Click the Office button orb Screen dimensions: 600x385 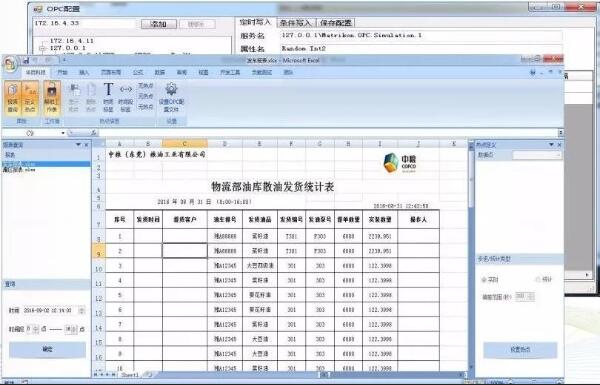[10, 64]
